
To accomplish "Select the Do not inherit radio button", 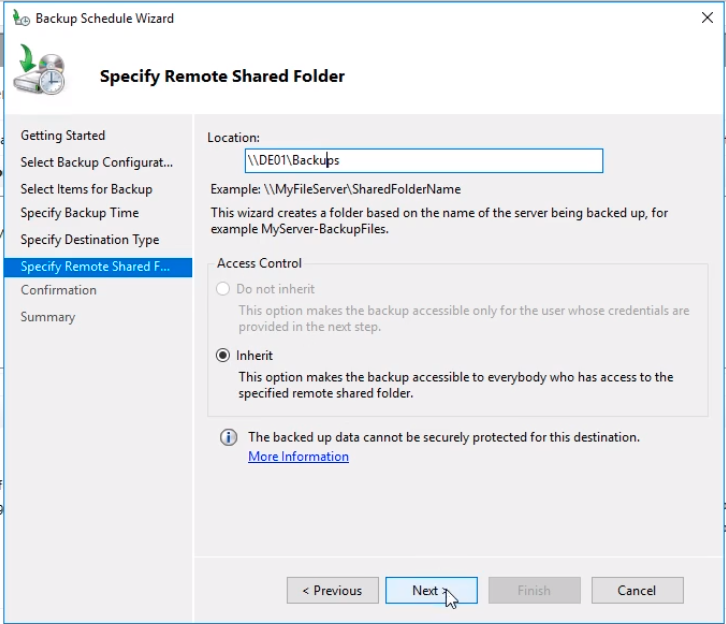I will point(223,289).
